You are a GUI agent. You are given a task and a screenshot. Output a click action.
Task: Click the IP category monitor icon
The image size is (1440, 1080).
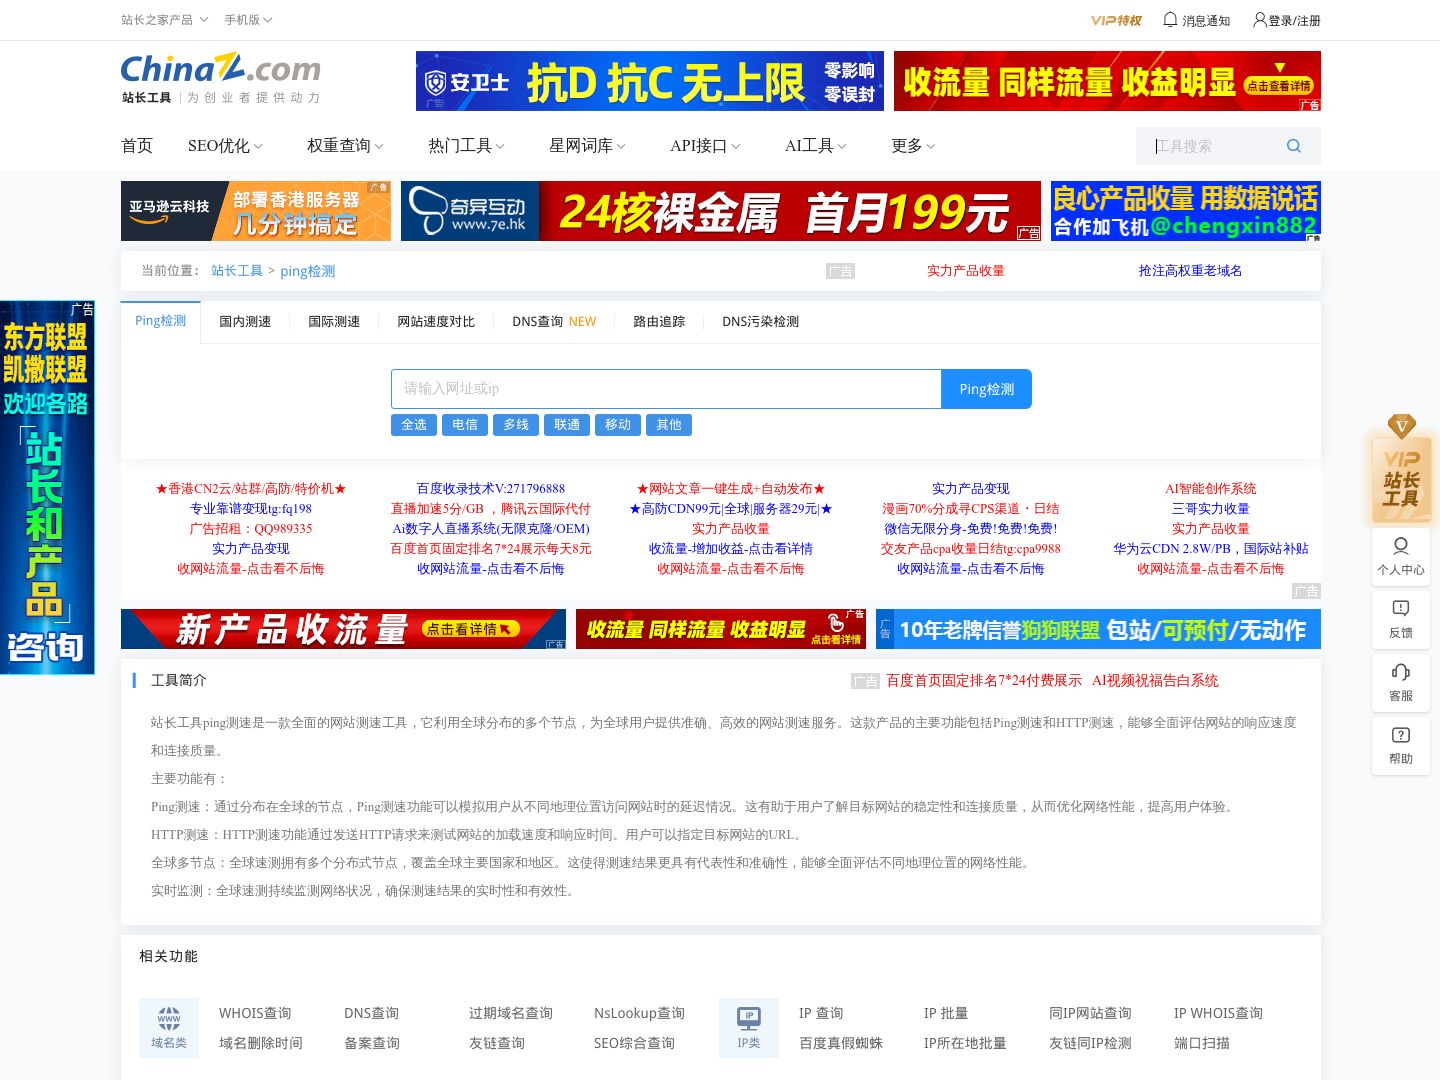click(x=749, y=1027)
